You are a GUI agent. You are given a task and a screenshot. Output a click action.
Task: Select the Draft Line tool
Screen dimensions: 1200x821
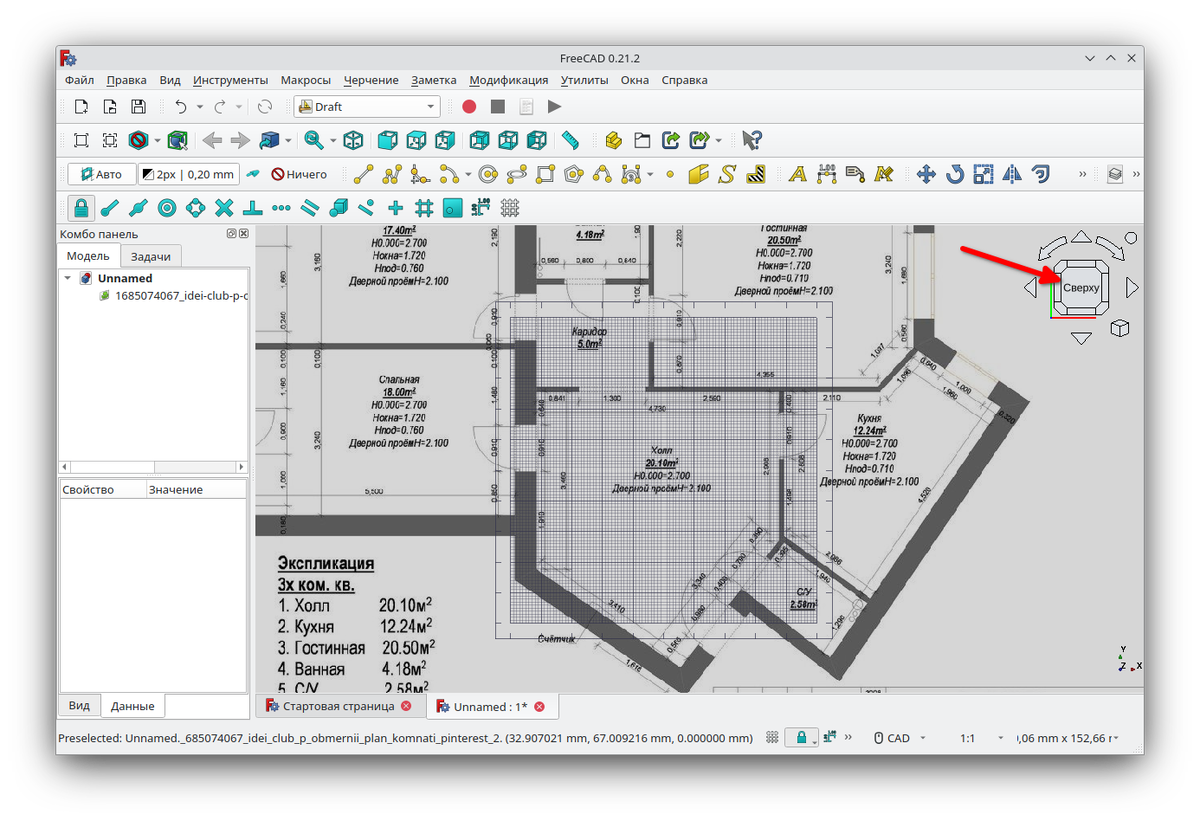click(x=364, y=175)
